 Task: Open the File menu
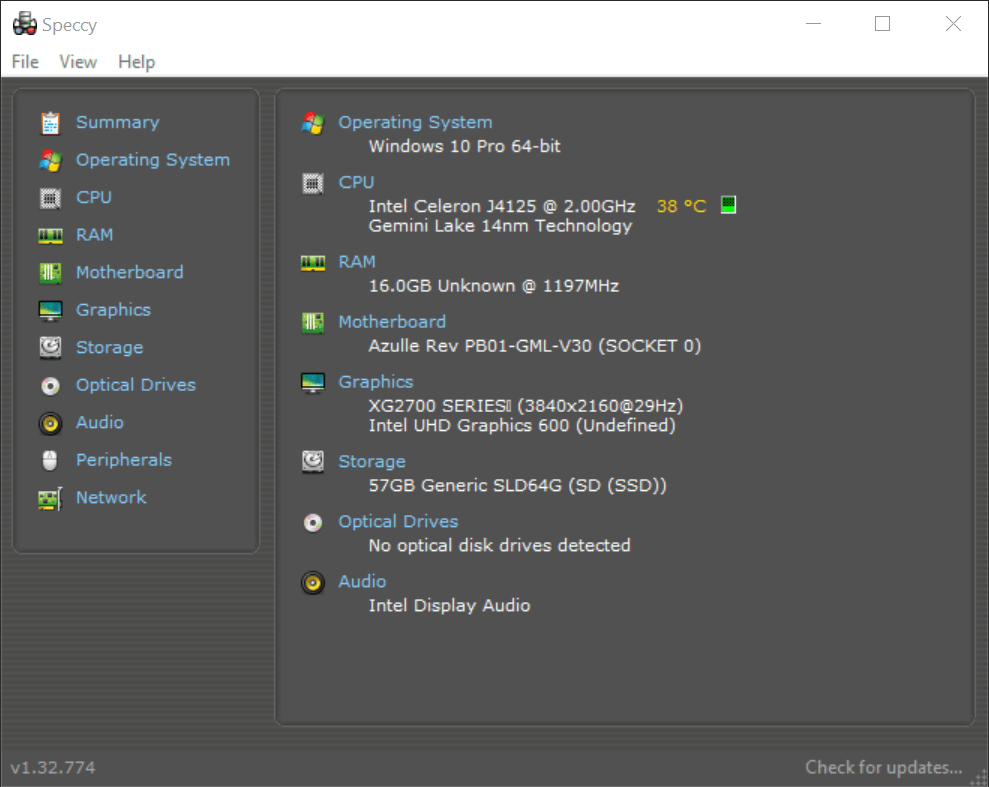click(x=25, y=62)
